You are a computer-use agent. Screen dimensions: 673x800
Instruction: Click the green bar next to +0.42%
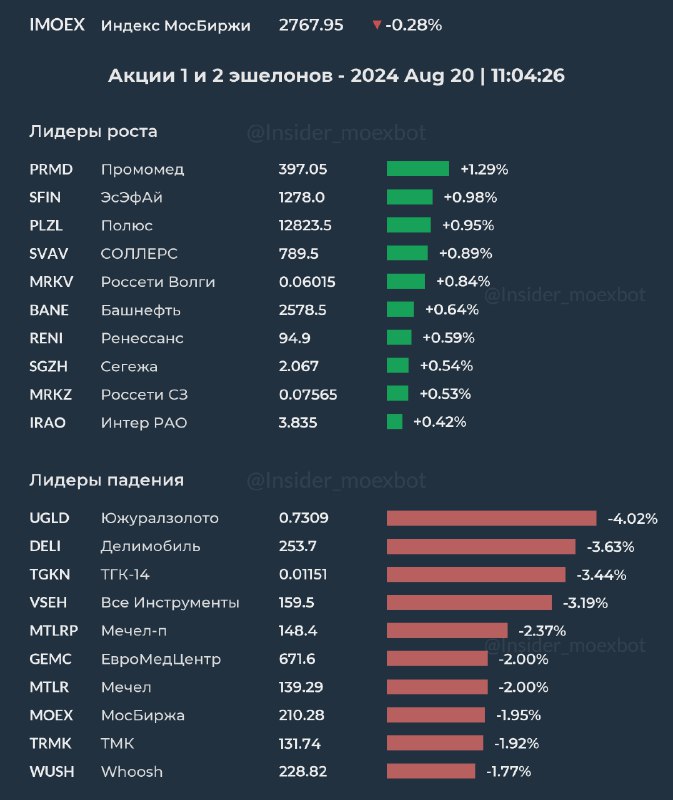click(395, 422)
